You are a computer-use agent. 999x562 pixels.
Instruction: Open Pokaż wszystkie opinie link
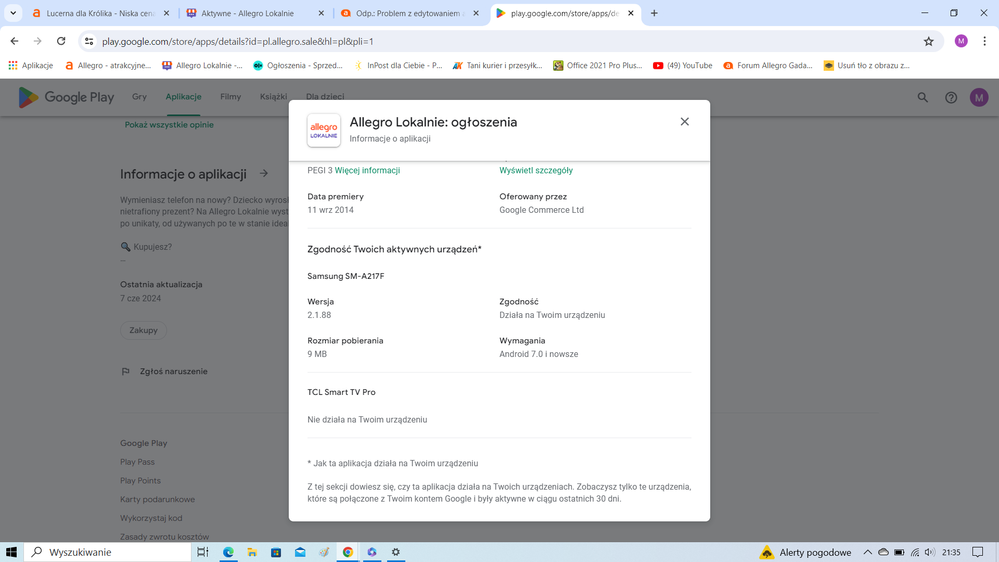(x=169, y=125)
